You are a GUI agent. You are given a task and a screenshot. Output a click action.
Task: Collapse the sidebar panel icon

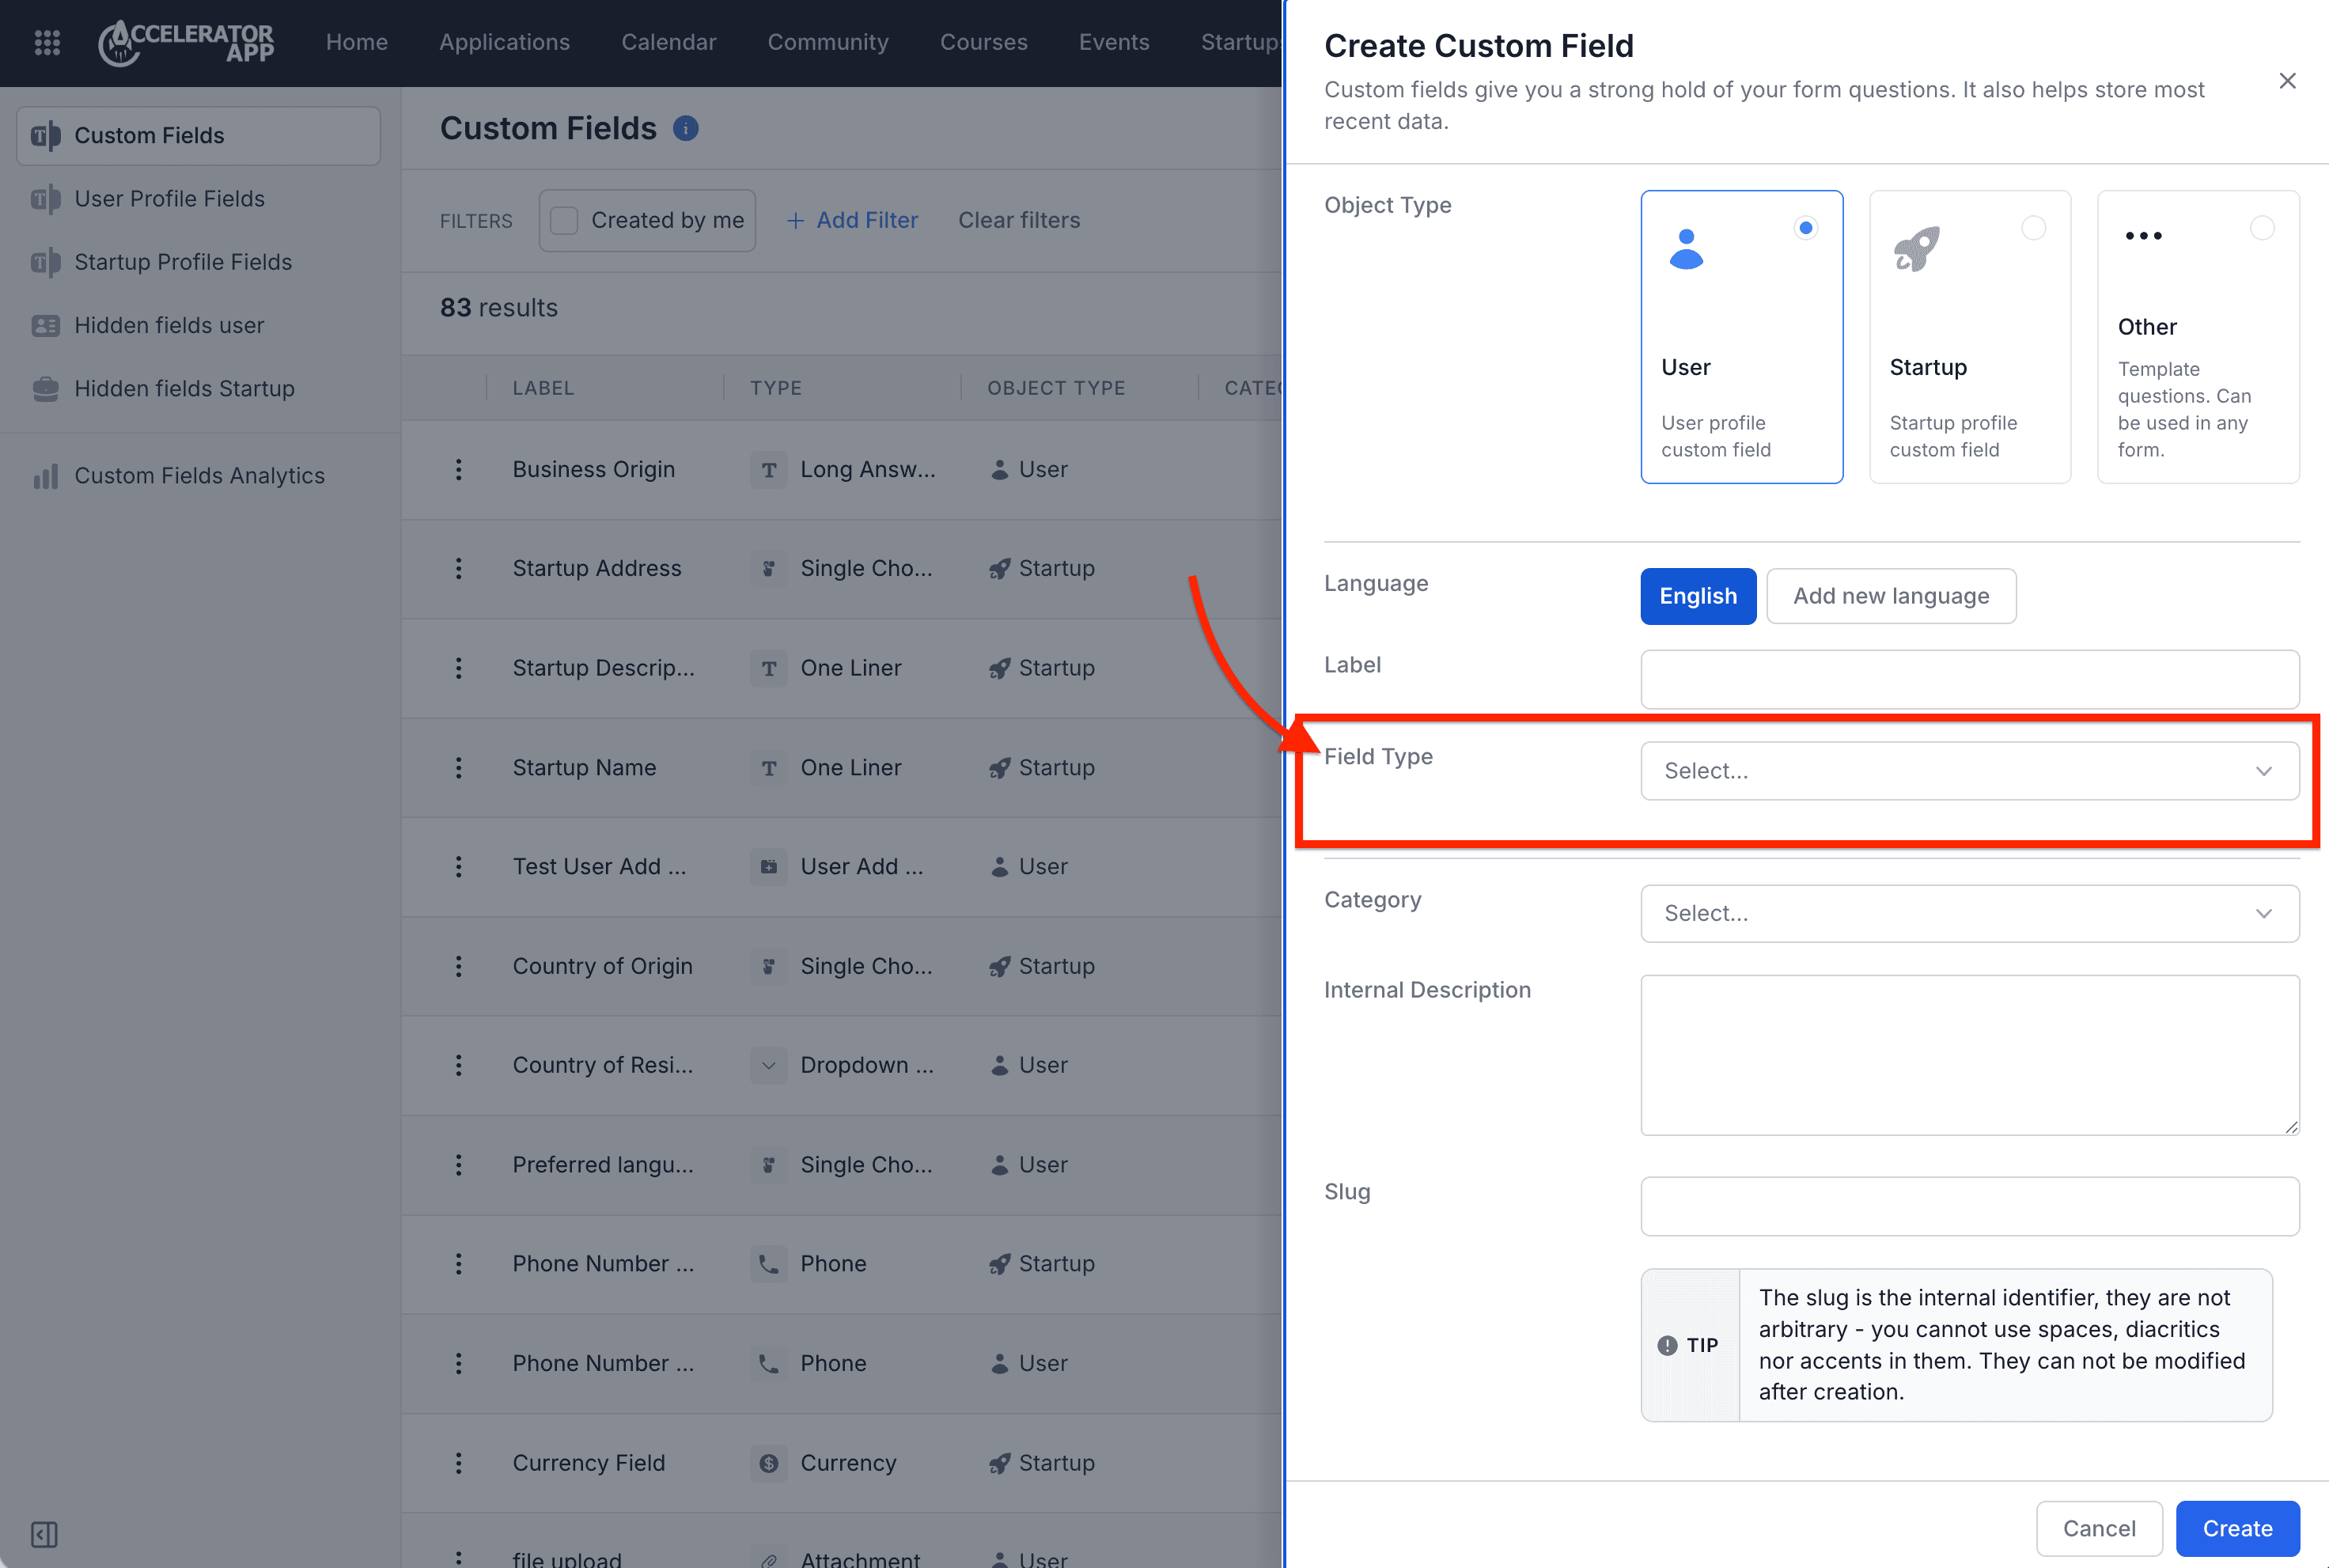click(x=44, y=1534)
